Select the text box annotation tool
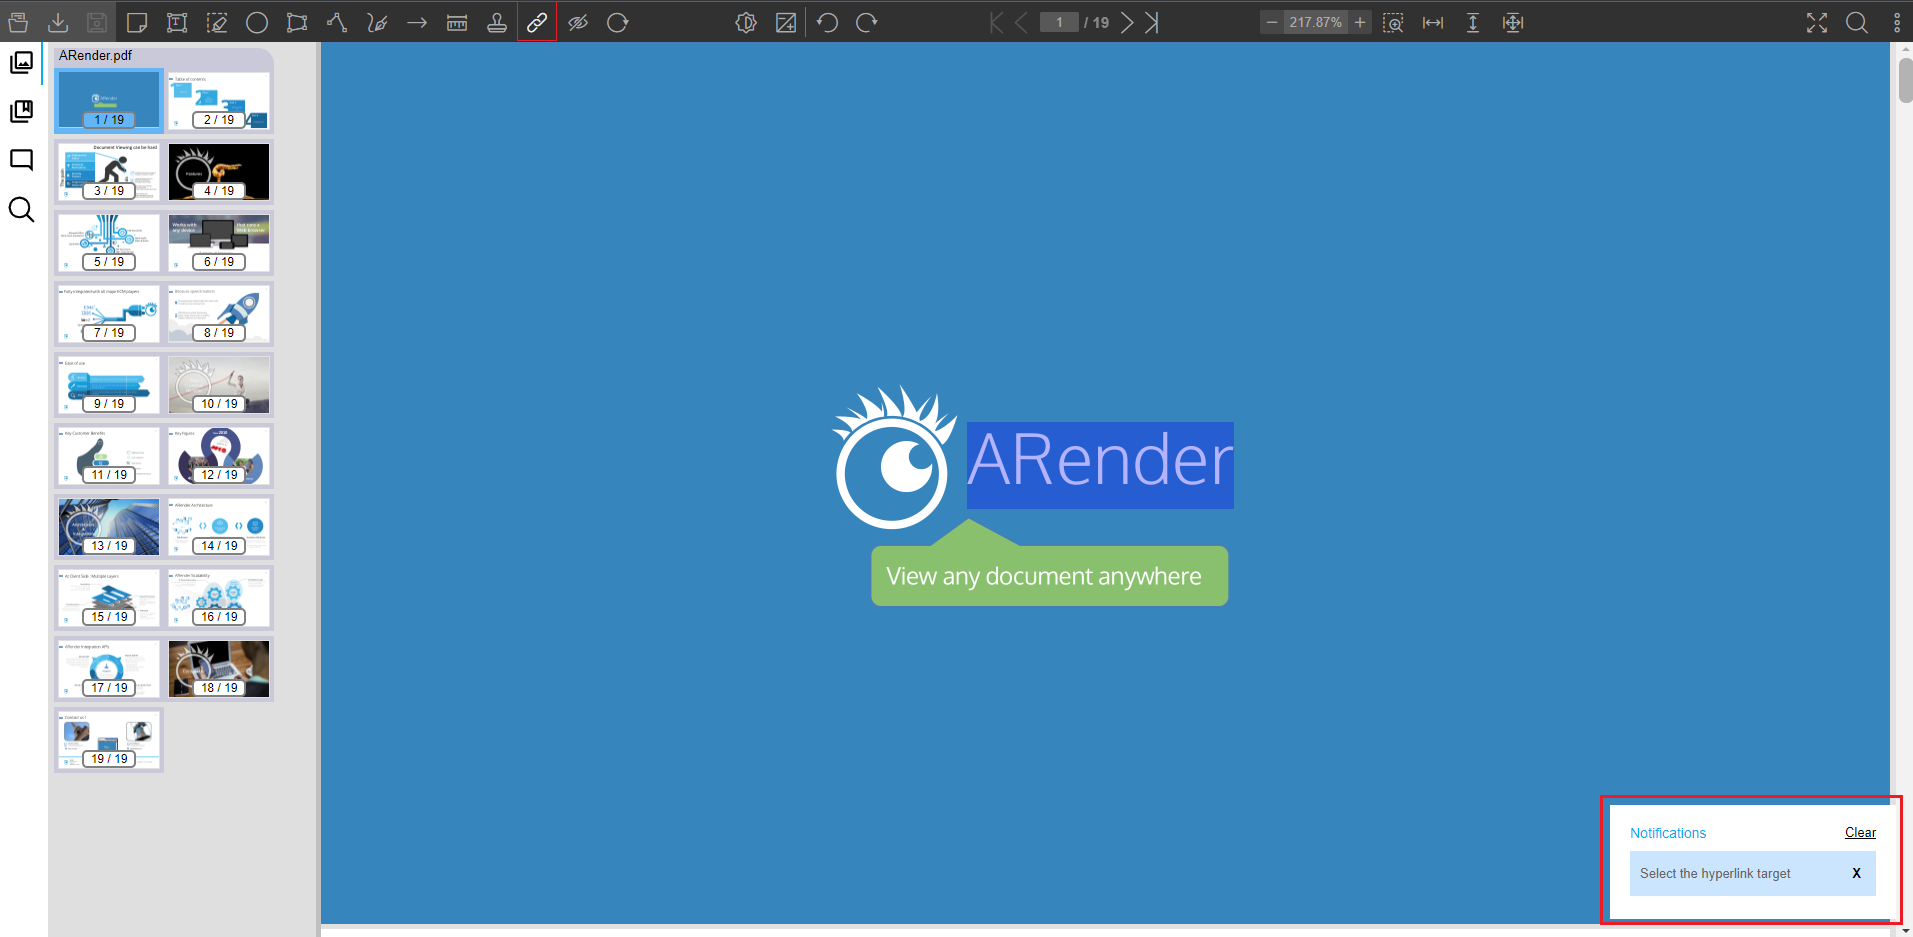Image resolution: width=1913 pixels, height=937 pixels. click(177, 22)
